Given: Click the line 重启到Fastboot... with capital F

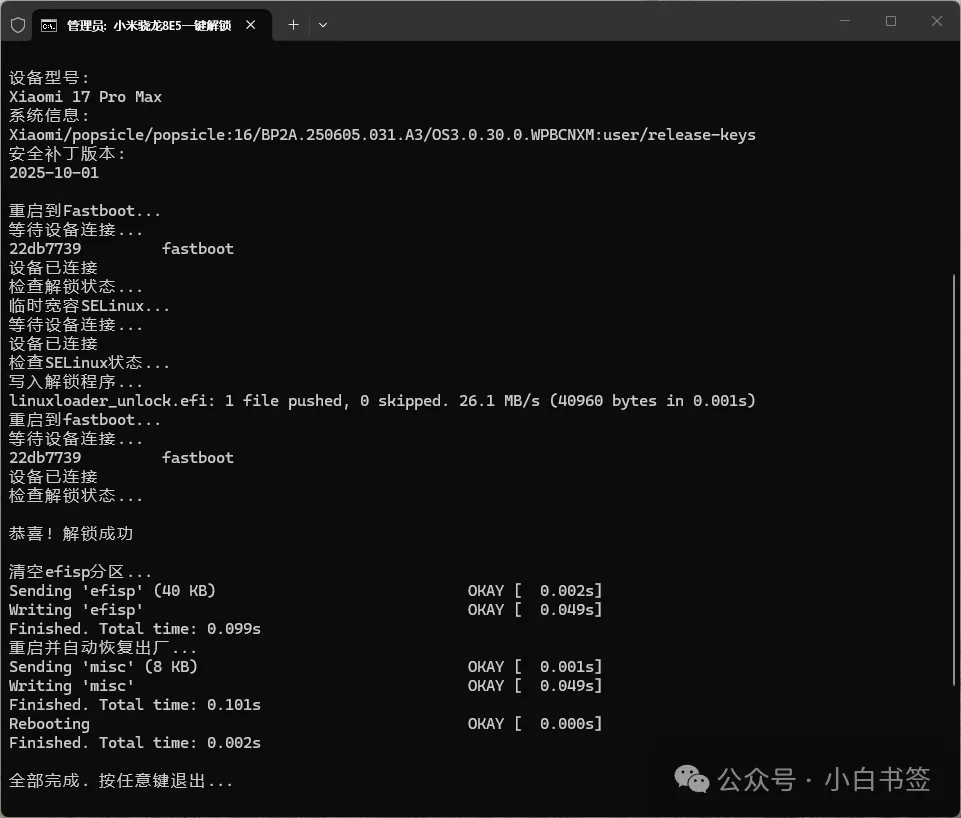Looking at the screenshot, I should 85,211.
